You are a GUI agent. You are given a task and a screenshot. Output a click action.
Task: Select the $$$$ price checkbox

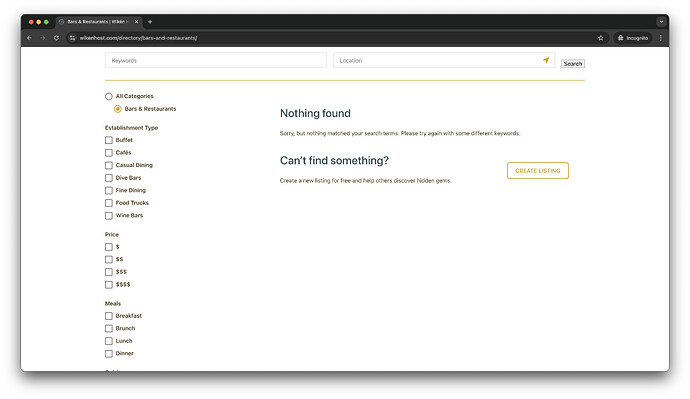point(109,285)
